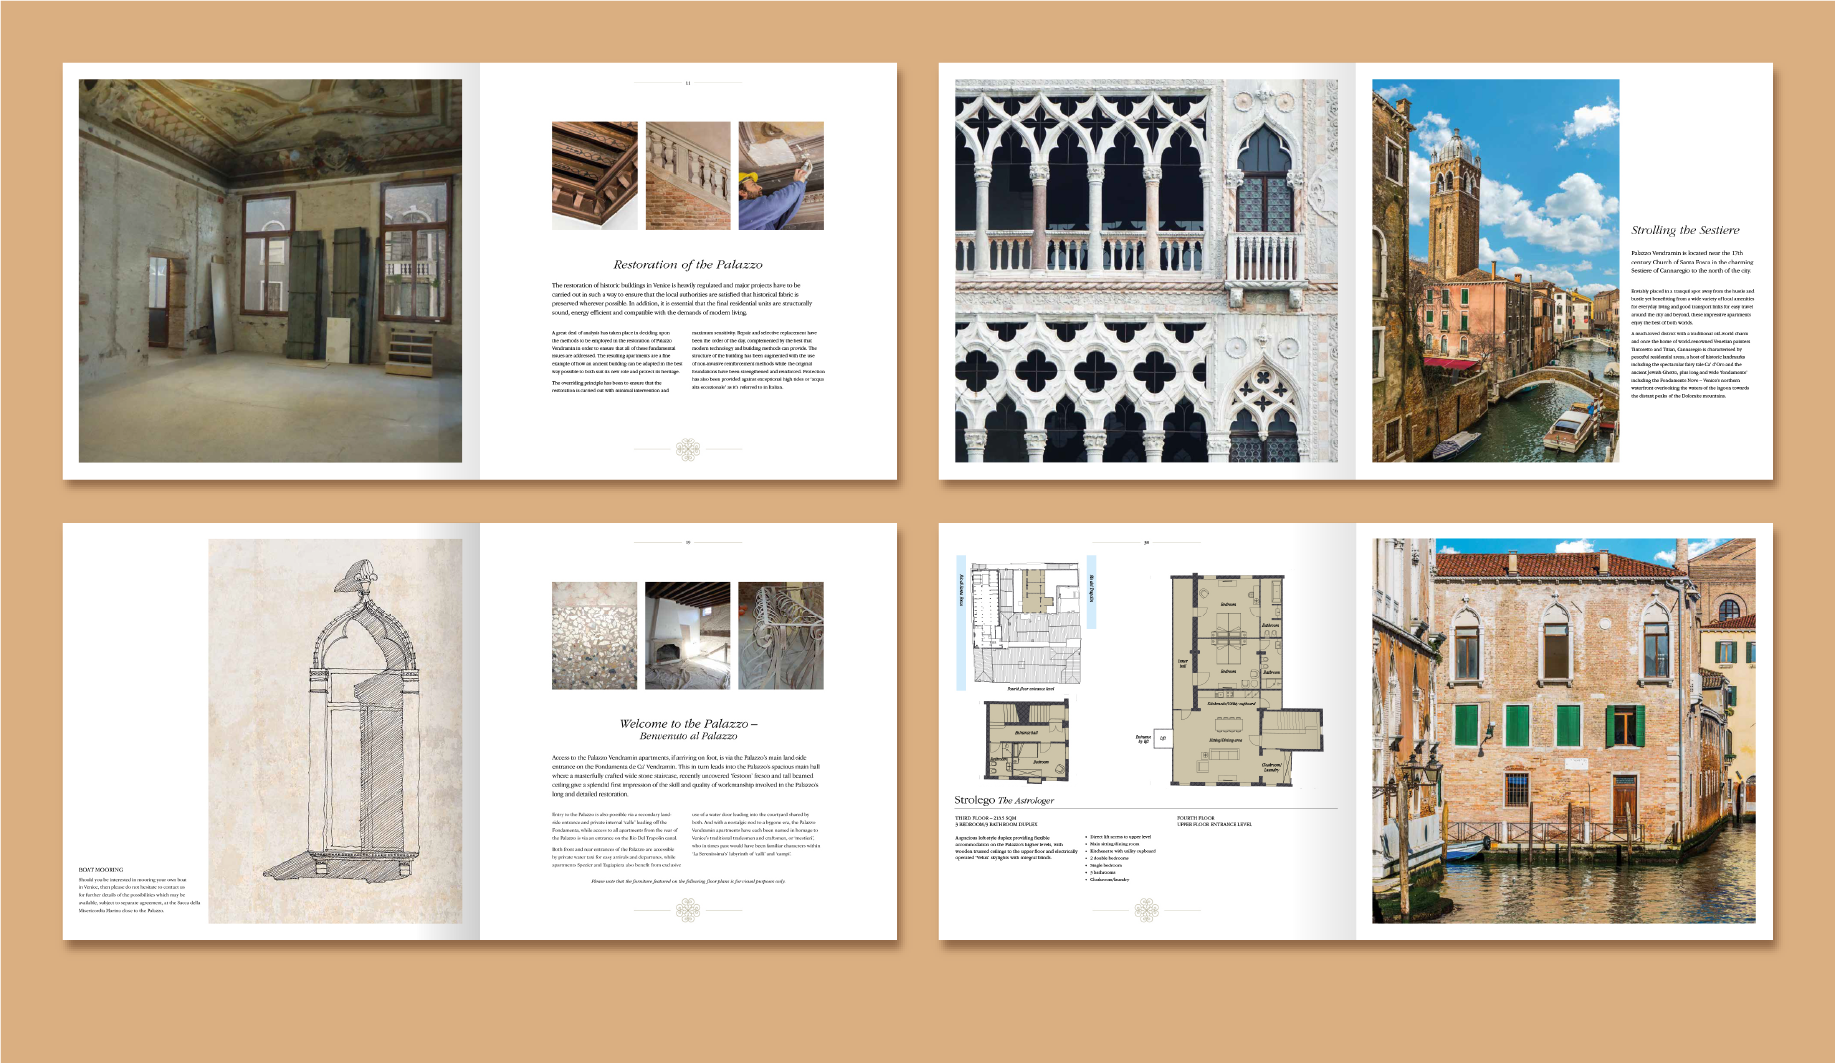Select 'Living/Dining area' label on floor plan

pyautogui.click(x=1225, y=740)
